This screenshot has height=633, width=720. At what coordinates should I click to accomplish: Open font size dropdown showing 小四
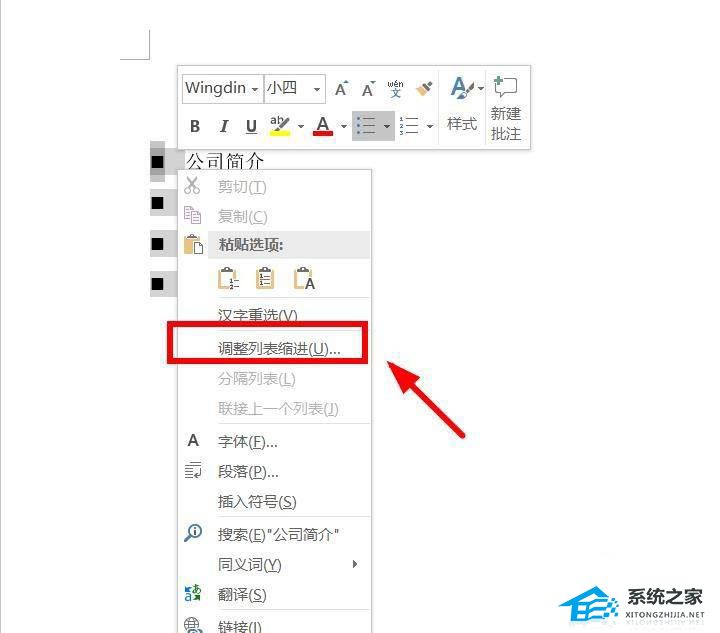tap(317, 89)
